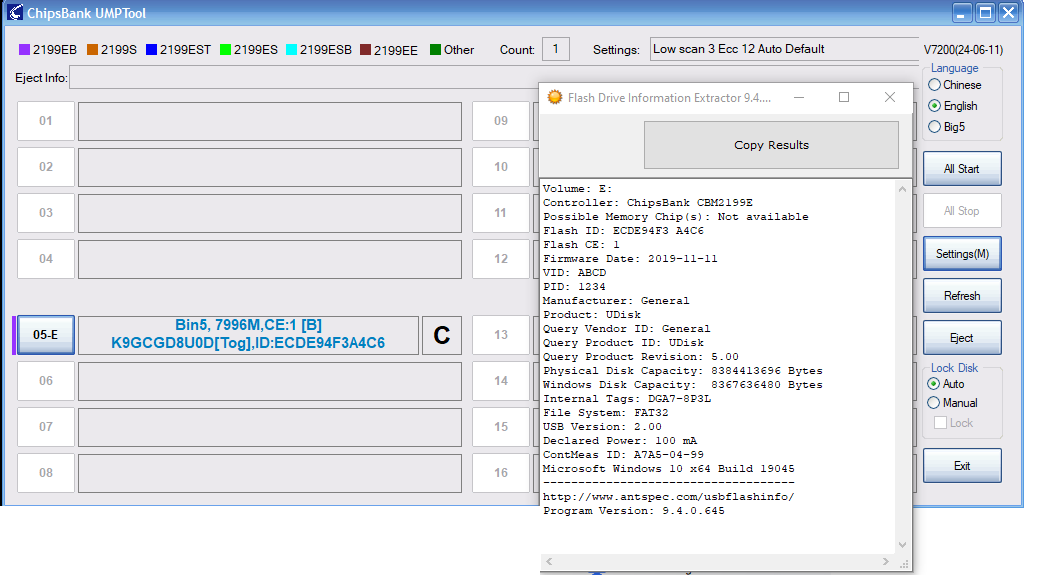Click port 13 button

coord(501,335)
